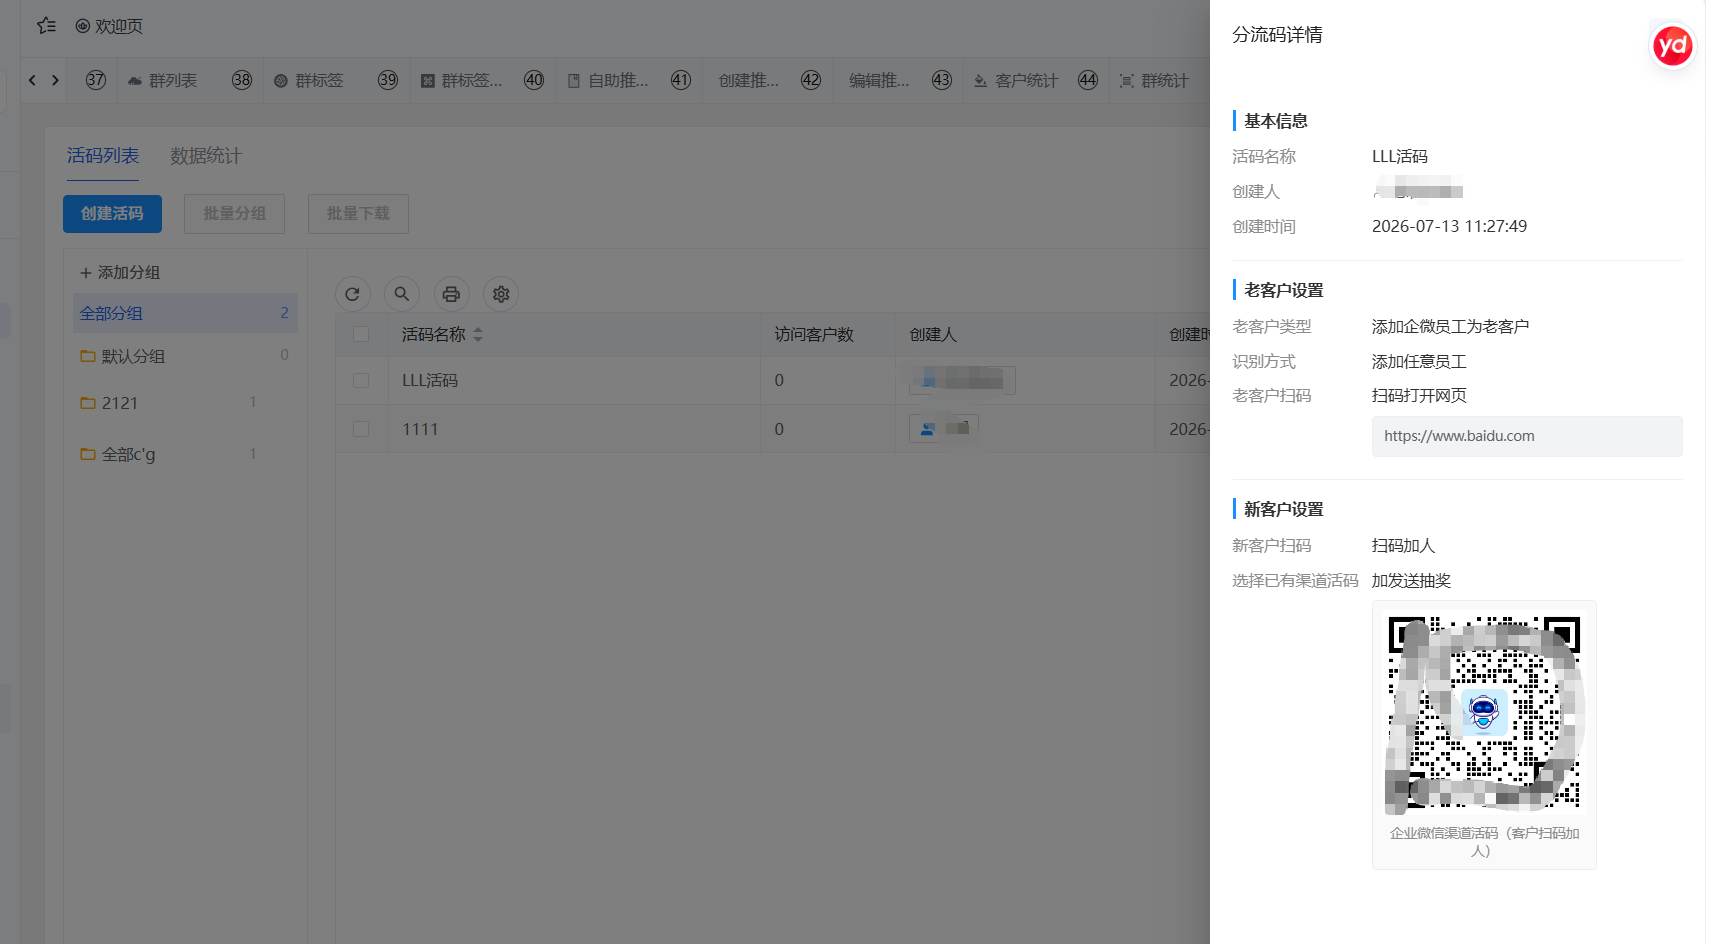This screenshot has width=1709, height=944.
Task: Click the 扫码打开网页 value
Action: coord(1419,395)
